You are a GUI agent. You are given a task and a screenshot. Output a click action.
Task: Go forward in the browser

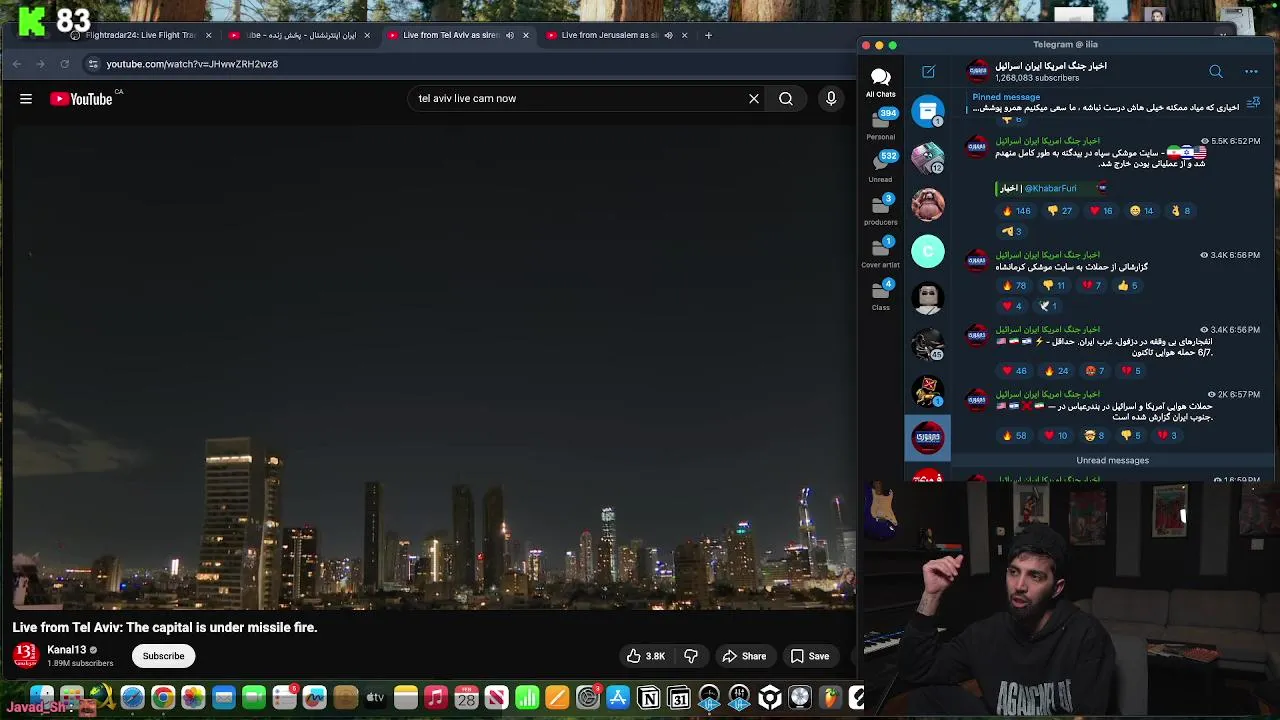click(40, 64)
